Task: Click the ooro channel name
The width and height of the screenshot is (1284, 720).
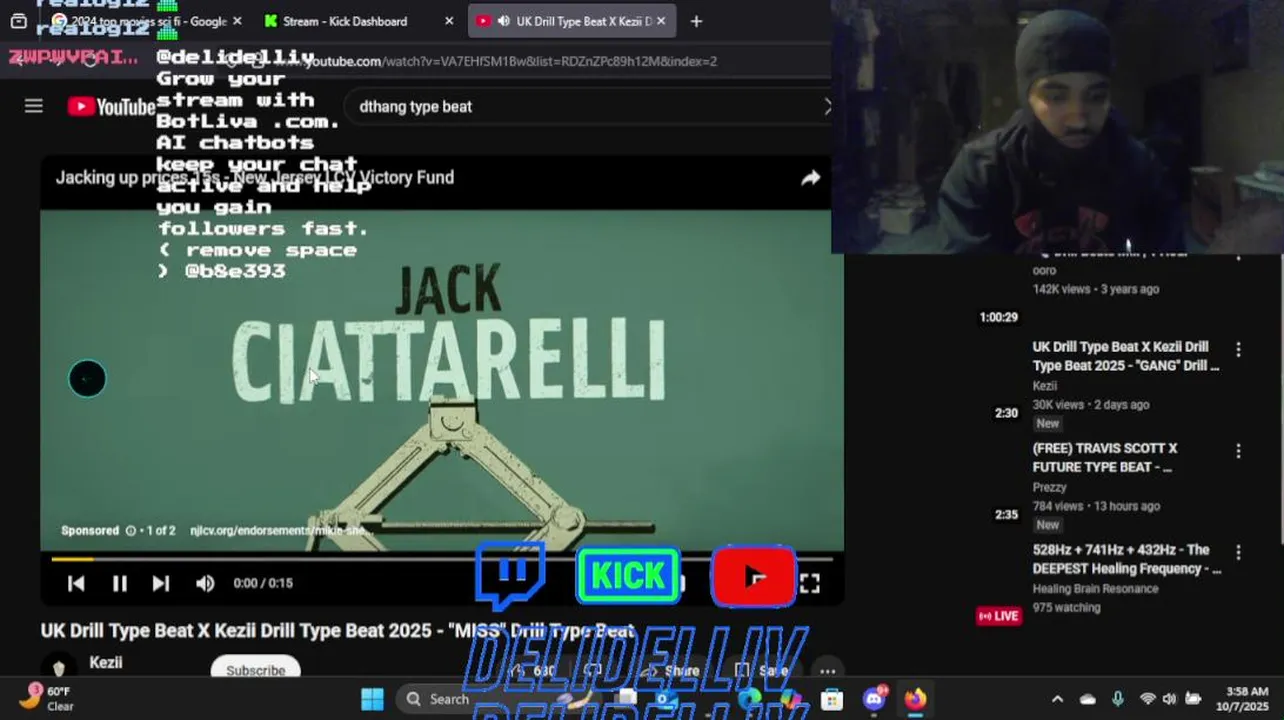Action: click(x=1044, y=270)
